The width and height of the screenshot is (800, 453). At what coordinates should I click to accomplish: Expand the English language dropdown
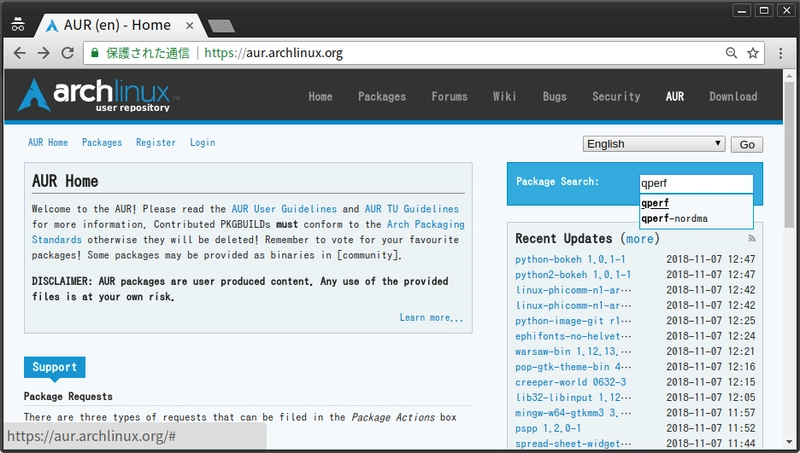[654, 144]
